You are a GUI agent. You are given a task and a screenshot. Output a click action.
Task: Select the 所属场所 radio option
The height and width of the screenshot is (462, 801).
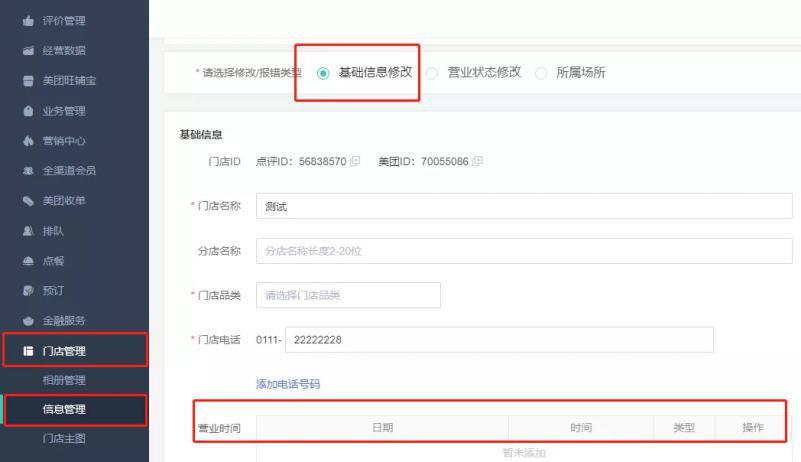540,73
